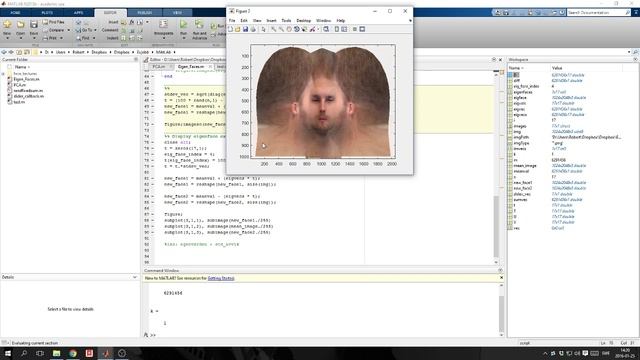Click Insert Colorbar icon in Figure toolbar

point(337,29)
